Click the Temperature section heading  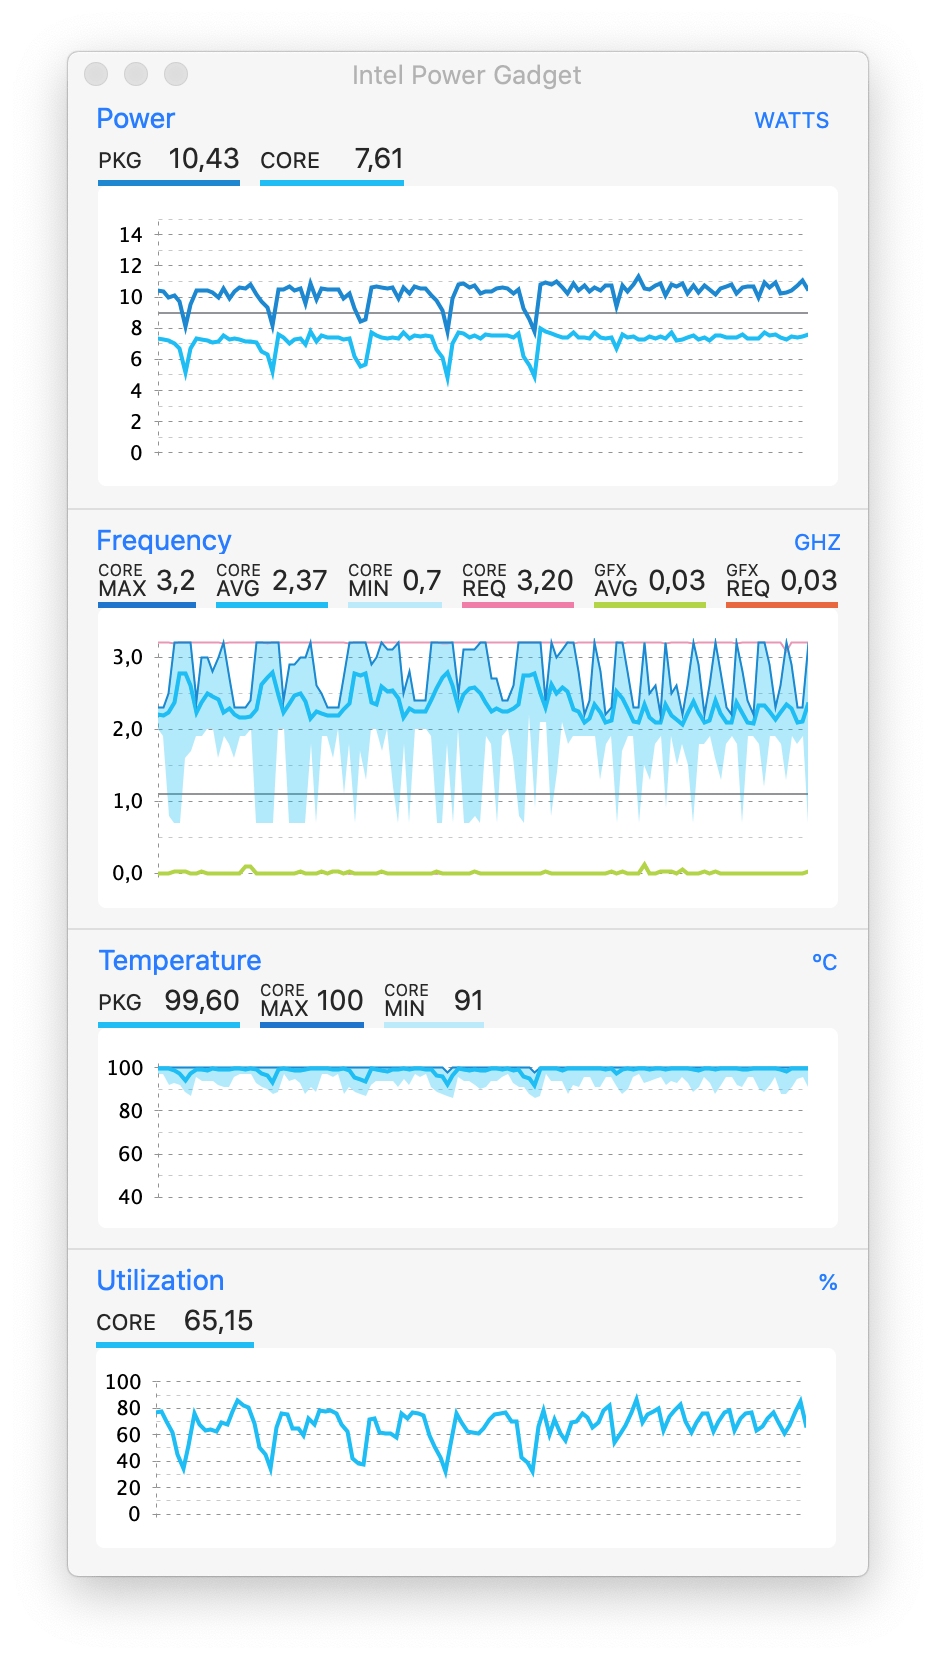(x=180, y=961)
